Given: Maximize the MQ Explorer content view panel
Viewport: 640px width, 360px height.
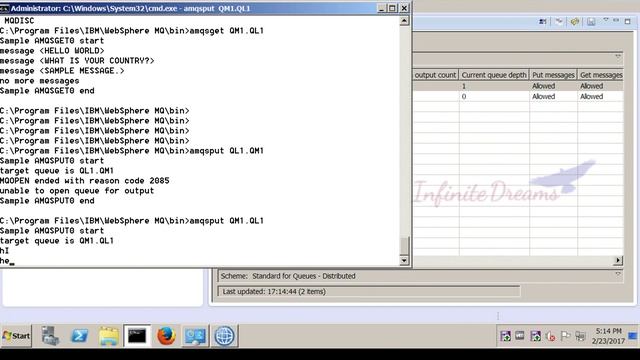Looking at the screenshot, I should point(628,21).
